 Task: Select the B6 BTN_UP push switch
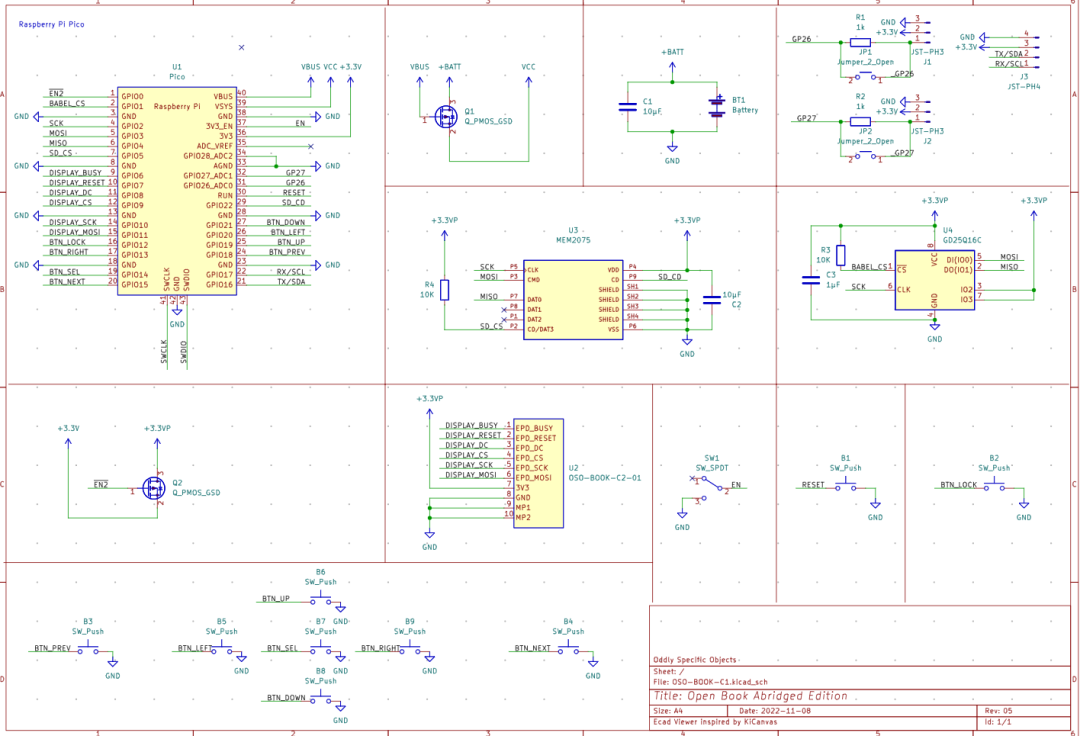(x=321, y=600)
